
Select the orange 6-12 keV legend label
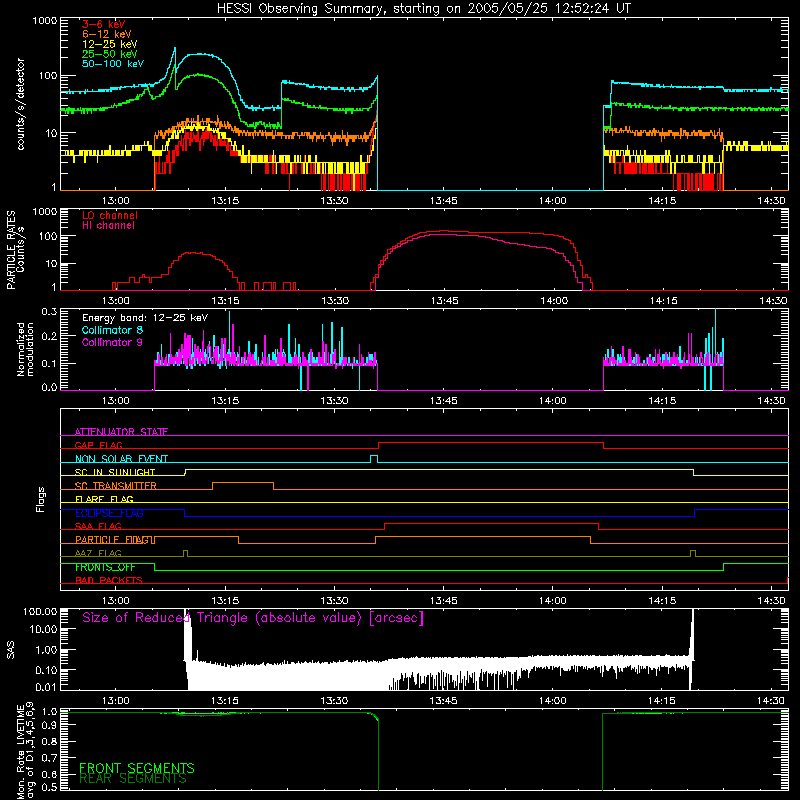click(107, 34)
